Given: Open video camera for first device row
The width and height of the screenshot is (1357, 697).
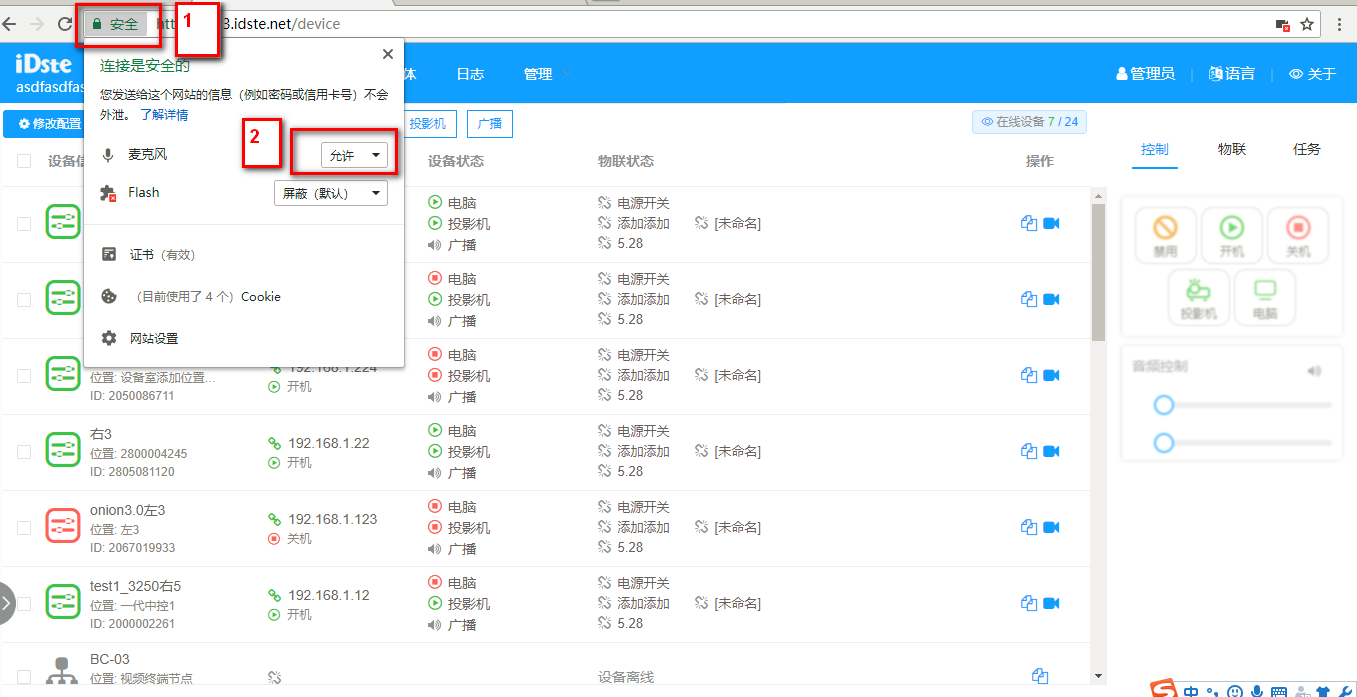Looking at the screenshot, I should pyautogui.click(x=1051, y=223).
